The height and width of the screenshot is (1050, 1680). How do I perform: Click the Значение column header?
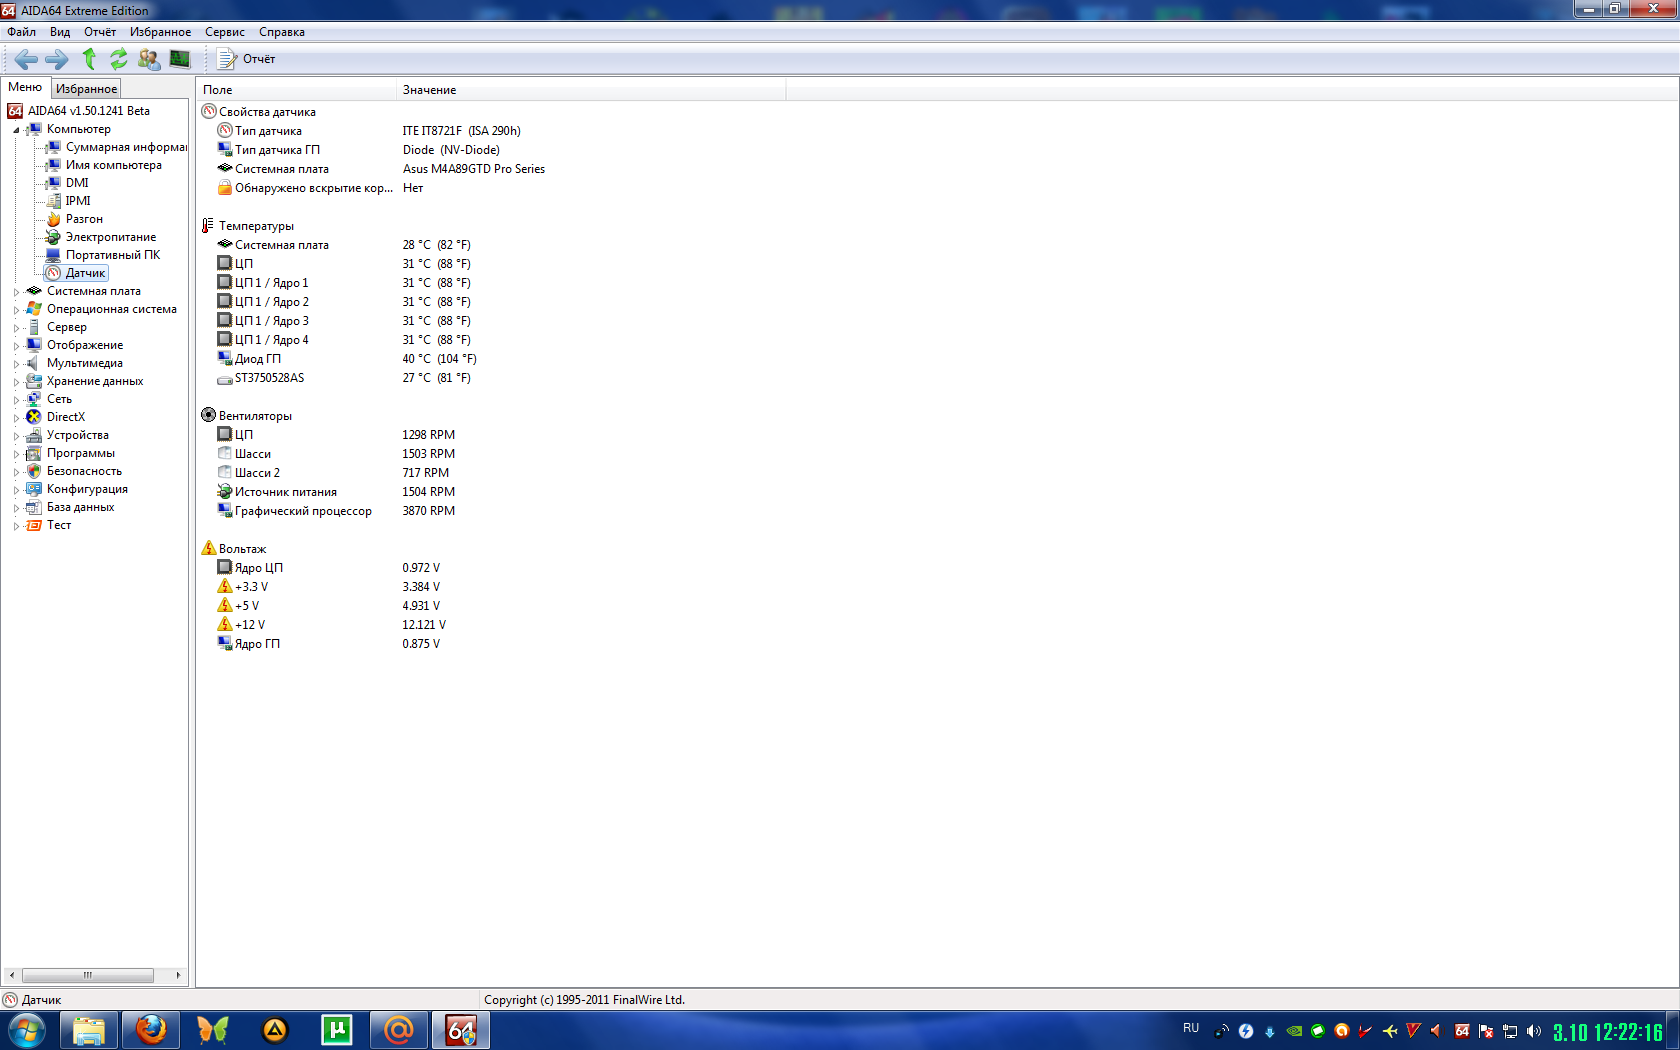tap(591, 90)
